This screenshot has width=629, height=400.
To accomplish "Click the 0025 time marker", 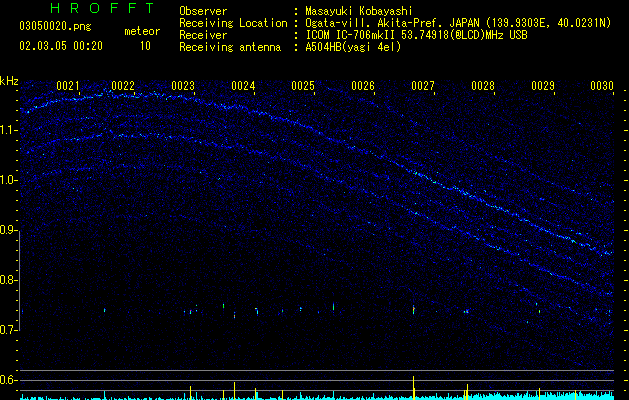I will [303, 86].
